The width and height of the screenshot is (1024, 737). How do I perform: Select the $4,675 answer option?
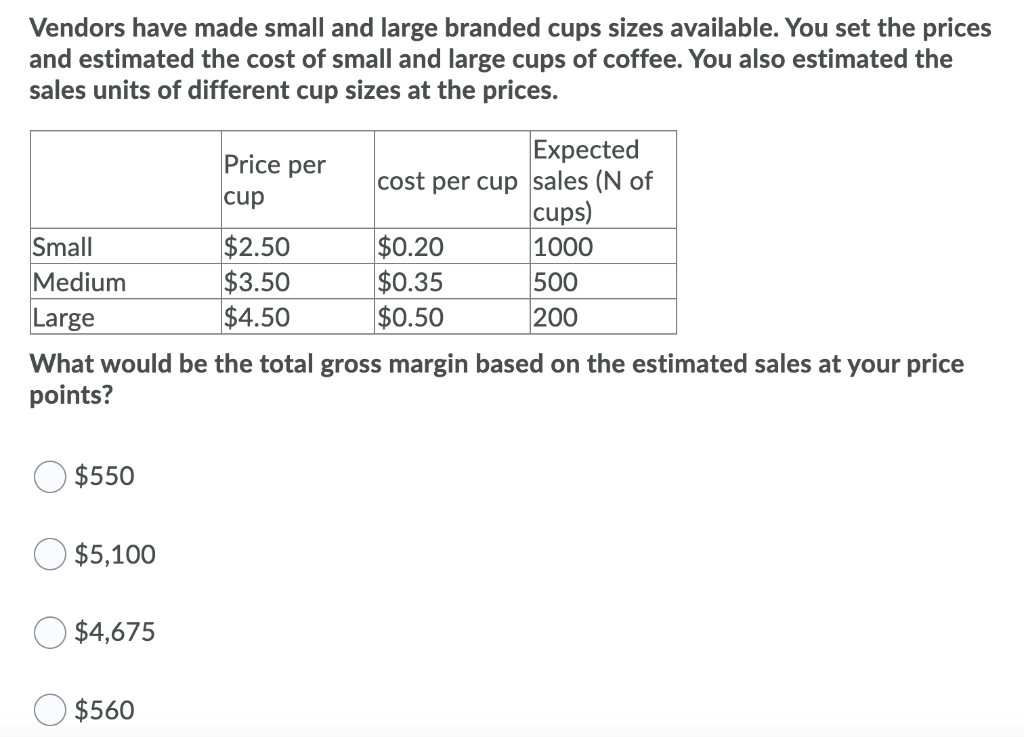[x=49, y=631]
